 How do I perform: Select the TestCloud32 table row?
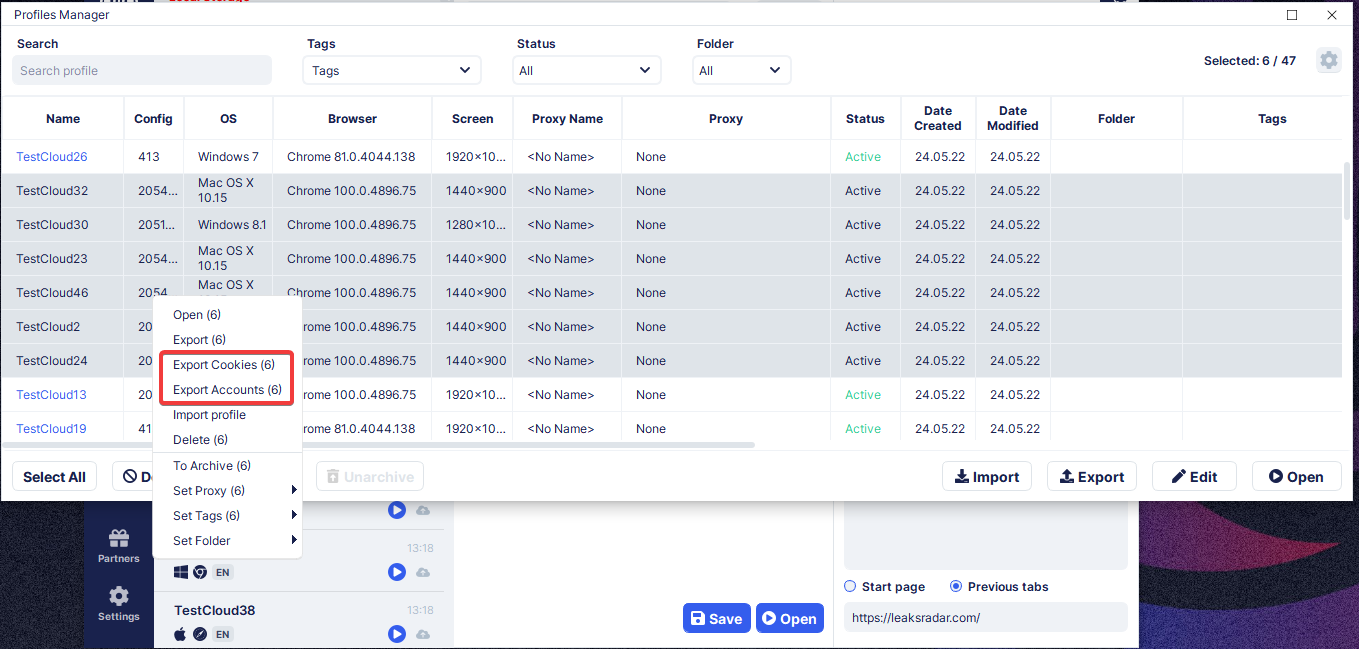pyautogui.click(x=671, y=191)
